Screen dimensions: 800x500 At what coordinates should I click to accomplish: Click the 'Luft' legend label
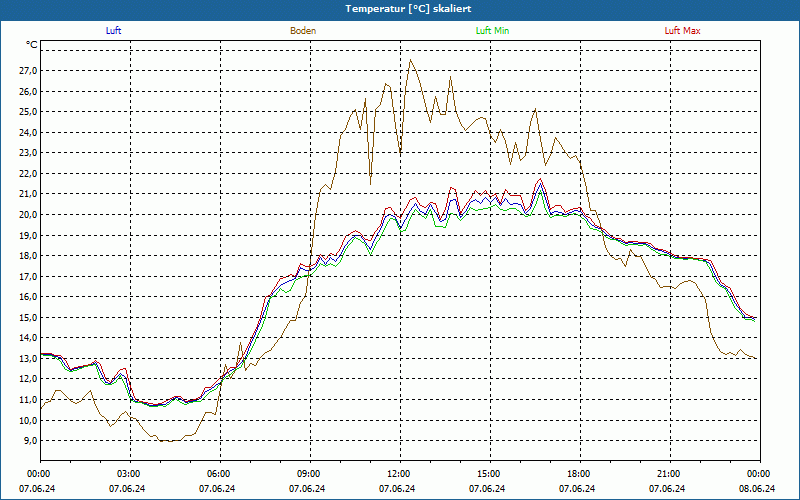coord(113,31)
